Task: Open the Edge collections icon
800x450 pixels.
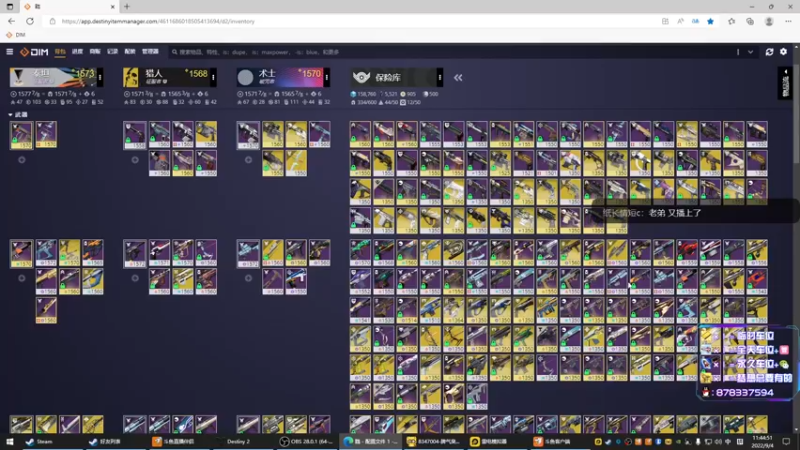Action: [749, 21]
